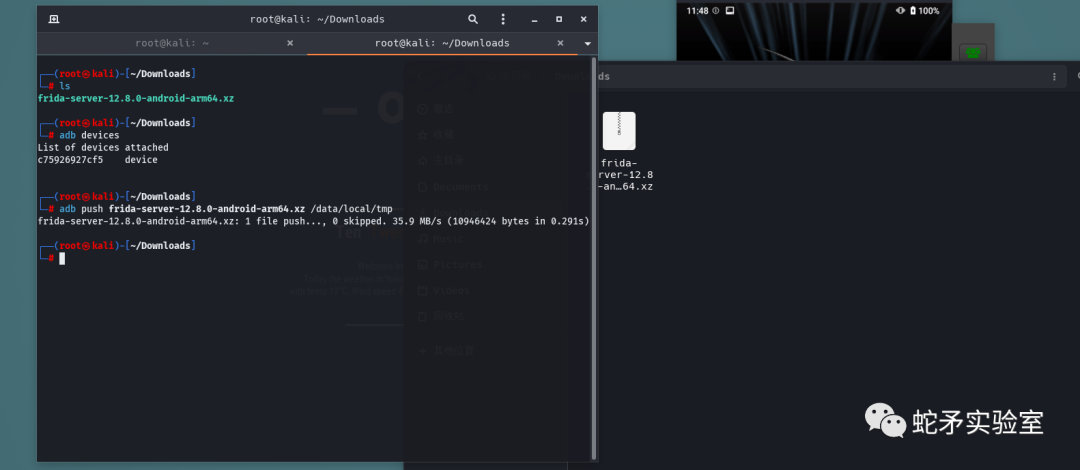Open the terminal kebab menu
Image resolution: width=1080 pixels, height=470 pixels.
click(x=503, y=19)
